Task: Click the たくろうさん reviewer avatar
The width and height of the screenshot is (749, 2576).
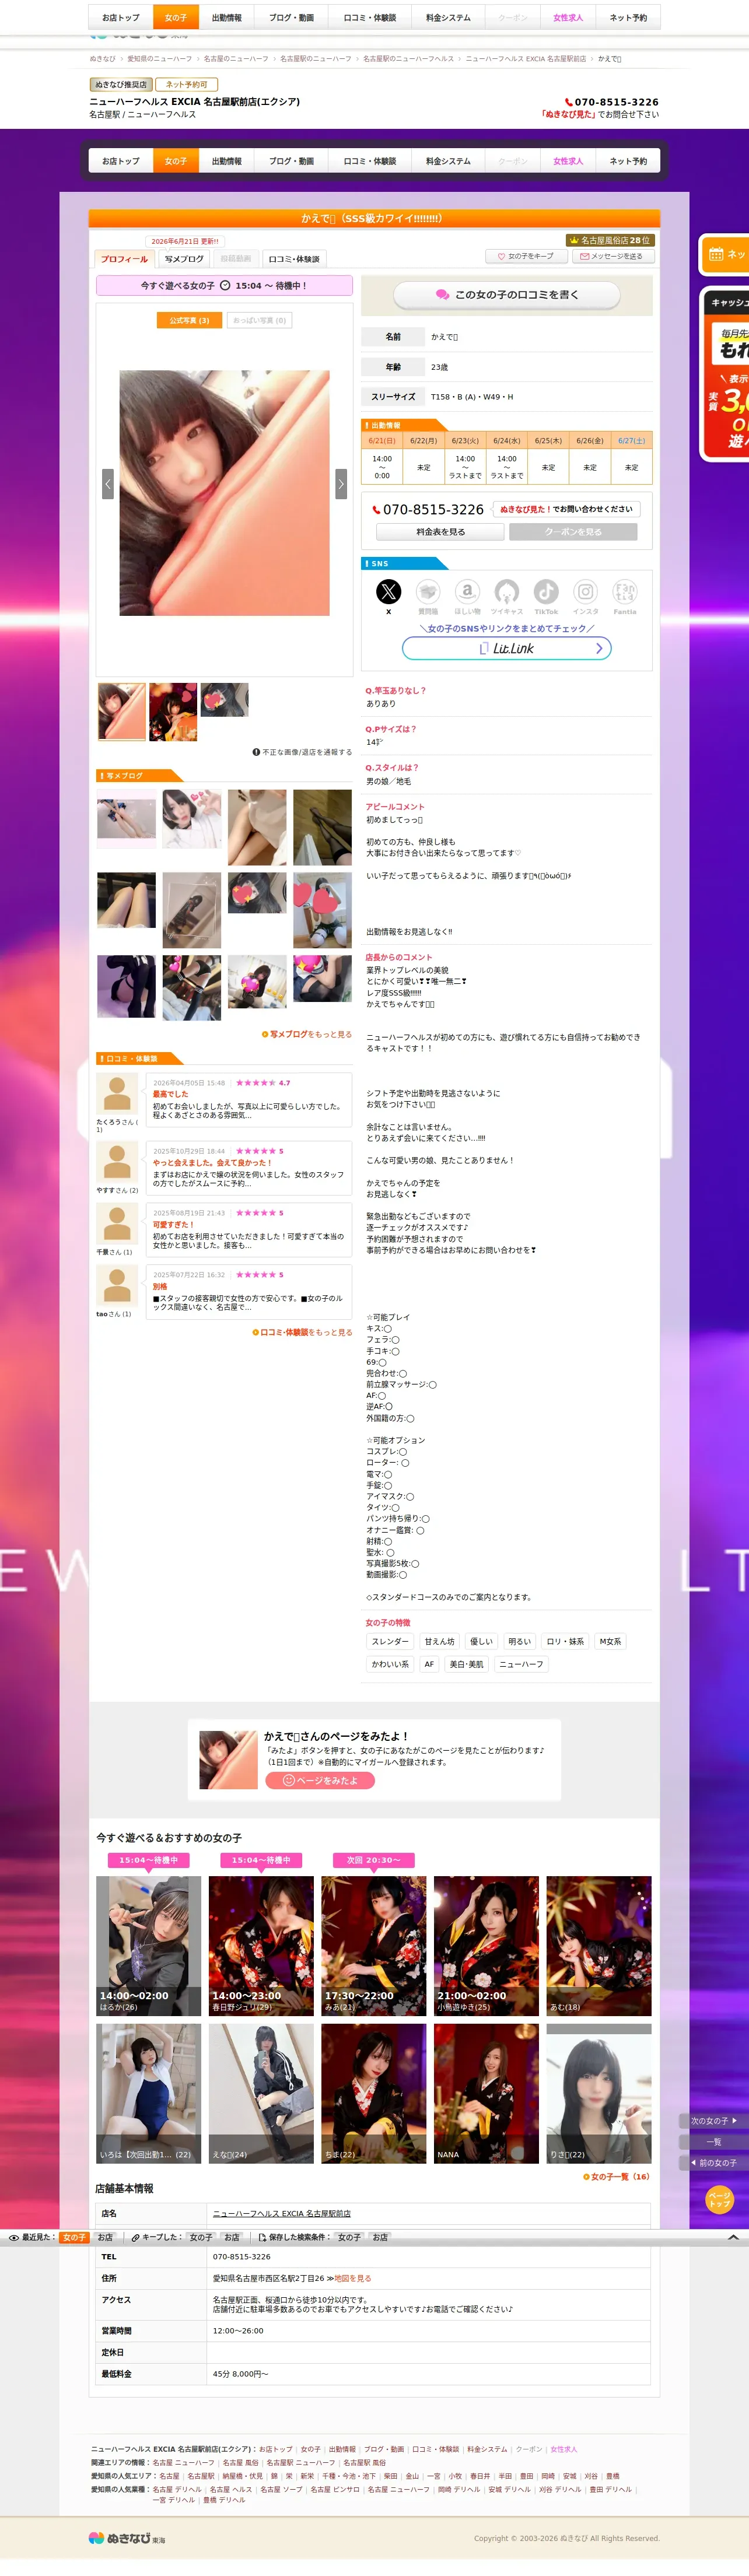Action: pyautogui.click(x=117, y=1094)
